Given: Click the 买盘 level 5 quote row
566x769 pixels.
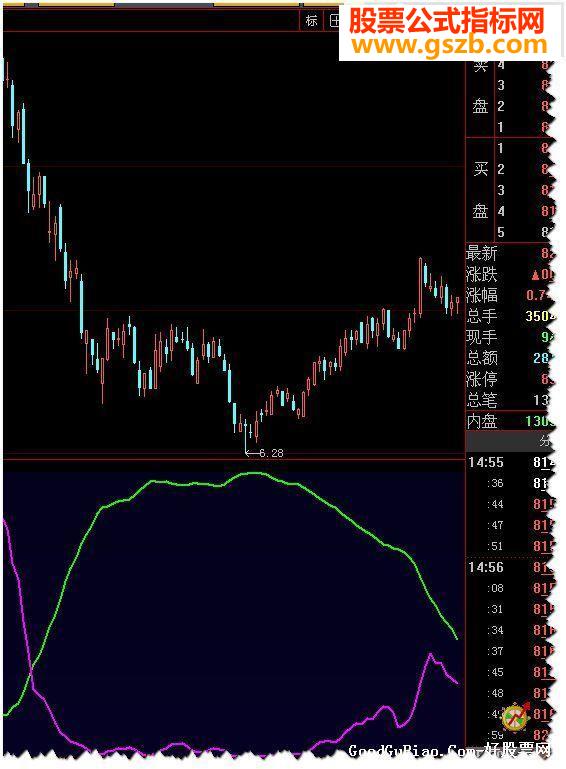Looking at the screenshot, I should [x=525, y=232].
